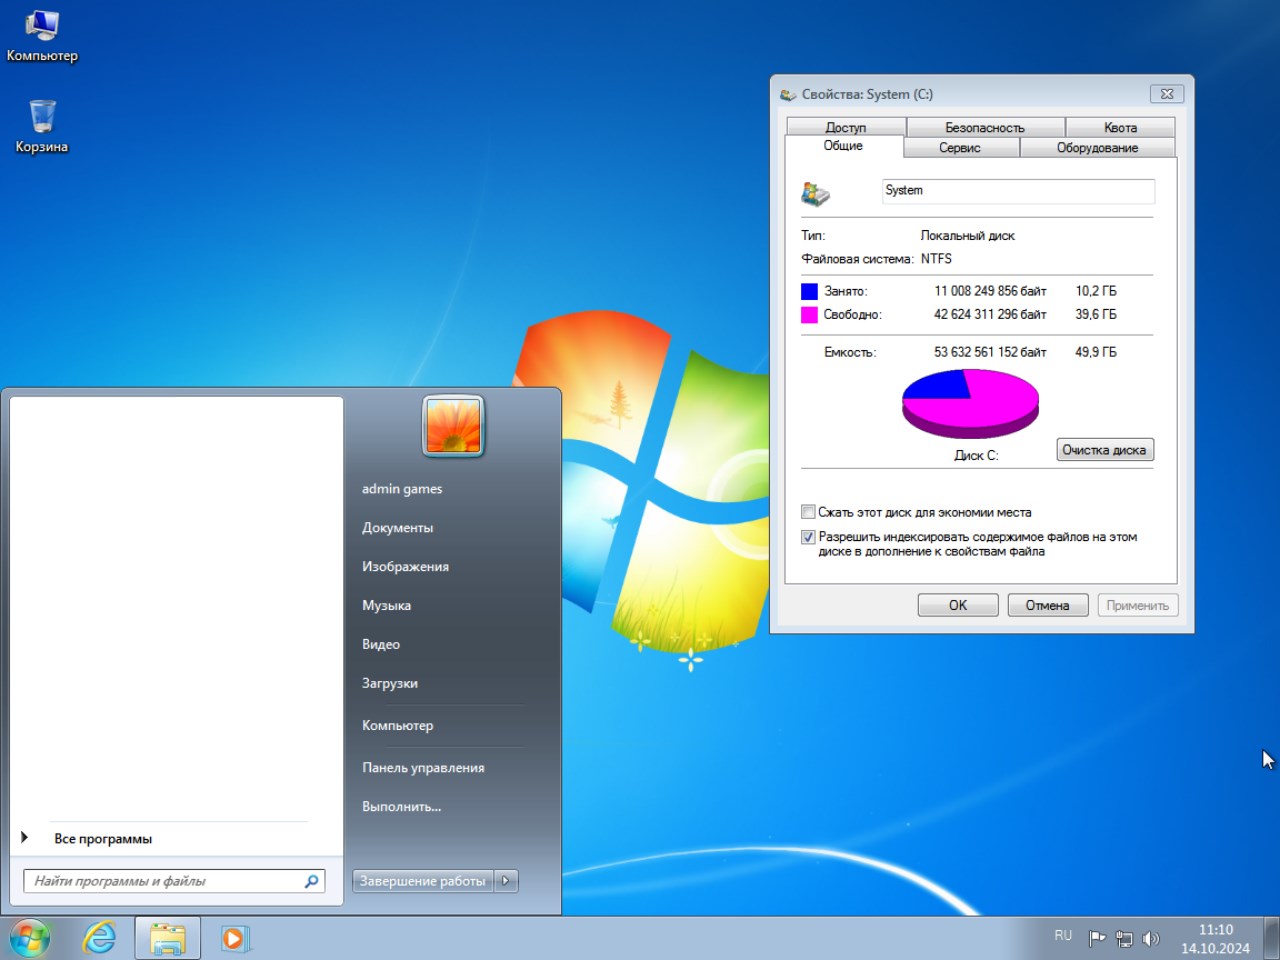Switch to the Доступ tab
Screen dimensions: 1280x960
(x=846, y=127)
